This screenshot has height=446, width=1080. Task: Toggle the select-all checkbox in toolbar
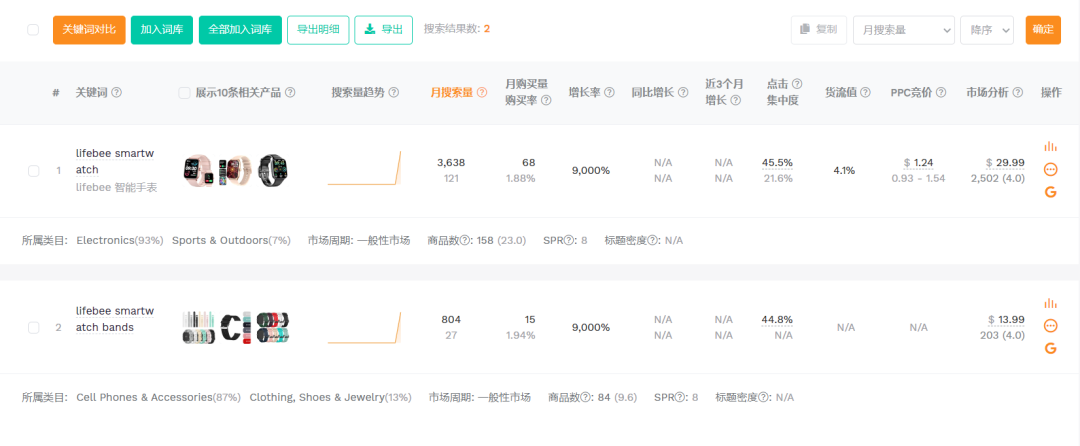[x=33, y=30]
